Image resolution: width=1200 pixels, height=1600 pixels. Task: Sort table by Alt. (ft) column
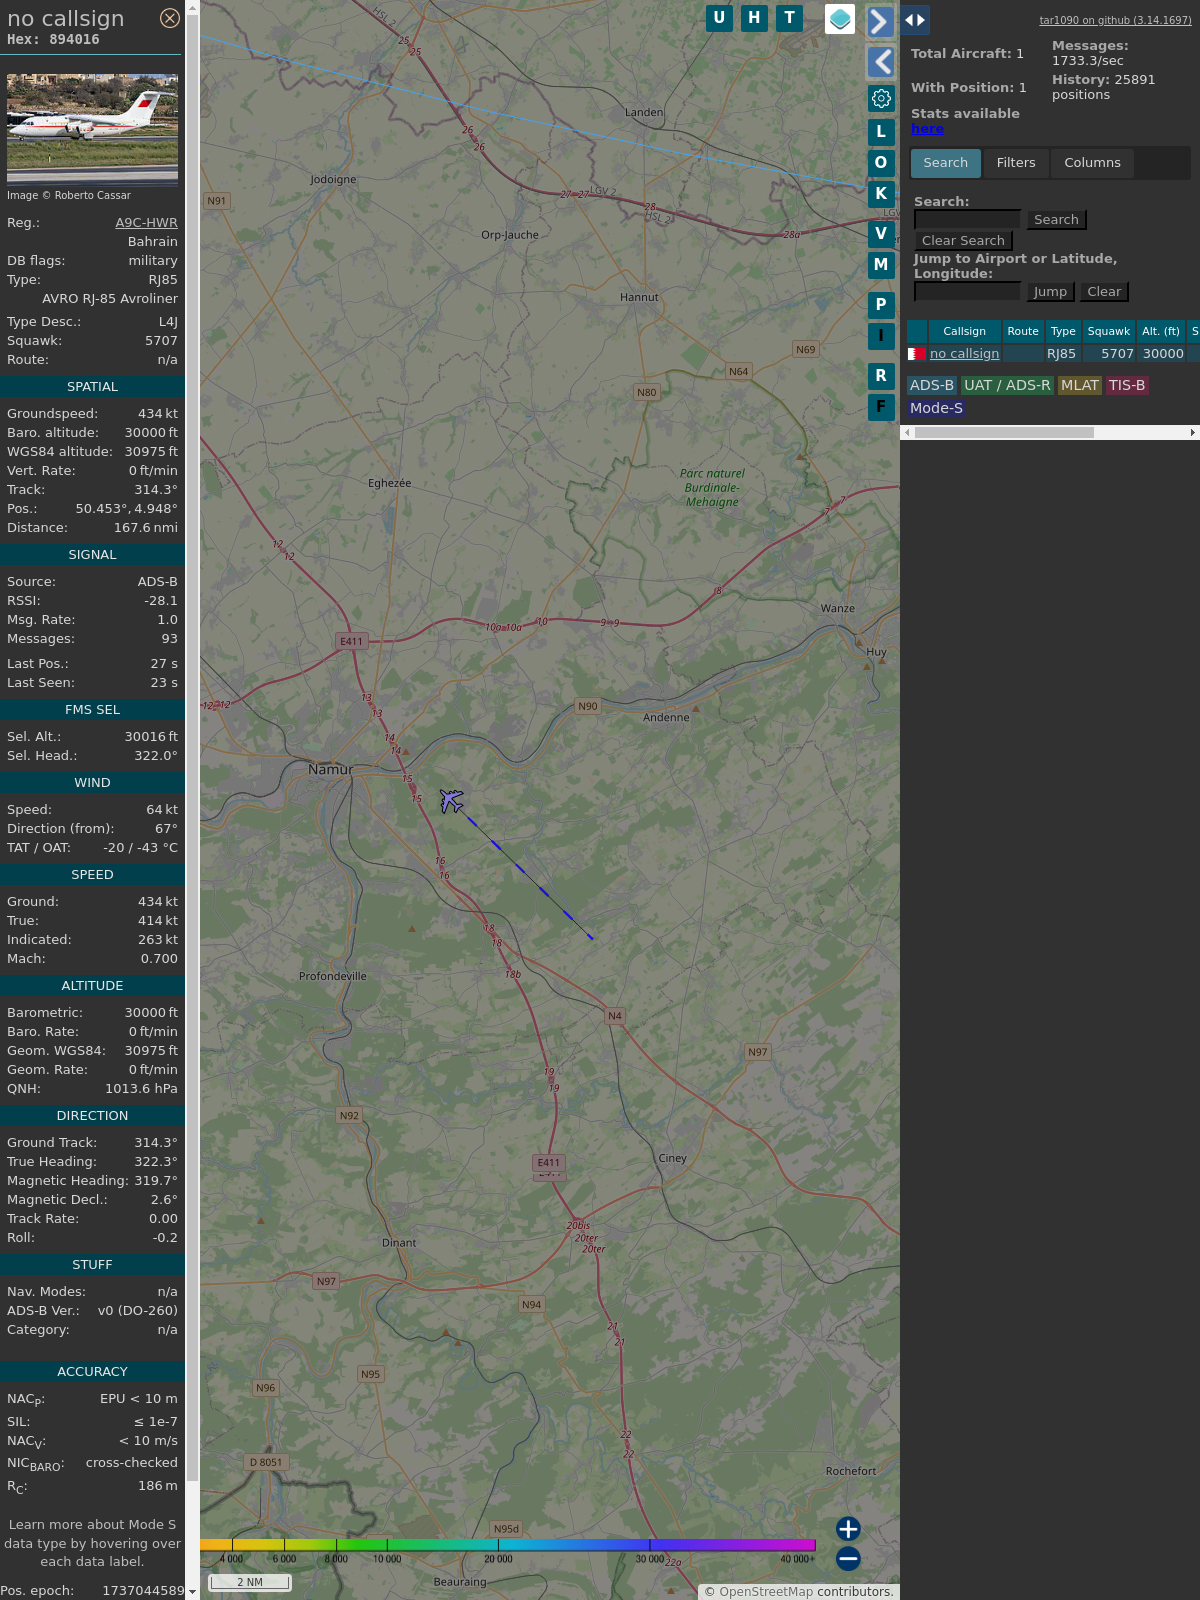(x=1161, y=332)
